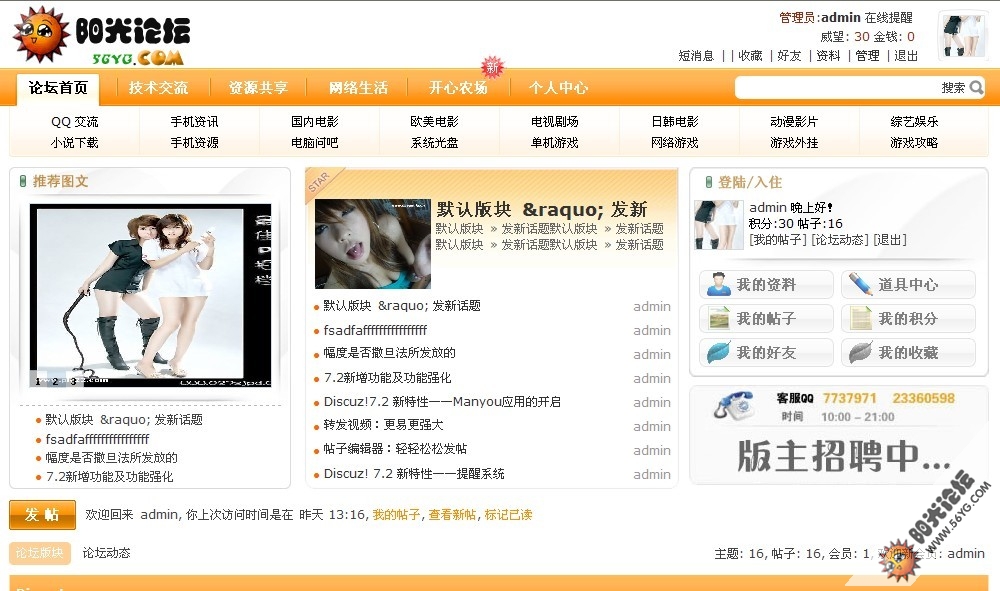Click the telephone customer service icon
The width and height of the screenshot is (1000, 591).
[733, 405]
